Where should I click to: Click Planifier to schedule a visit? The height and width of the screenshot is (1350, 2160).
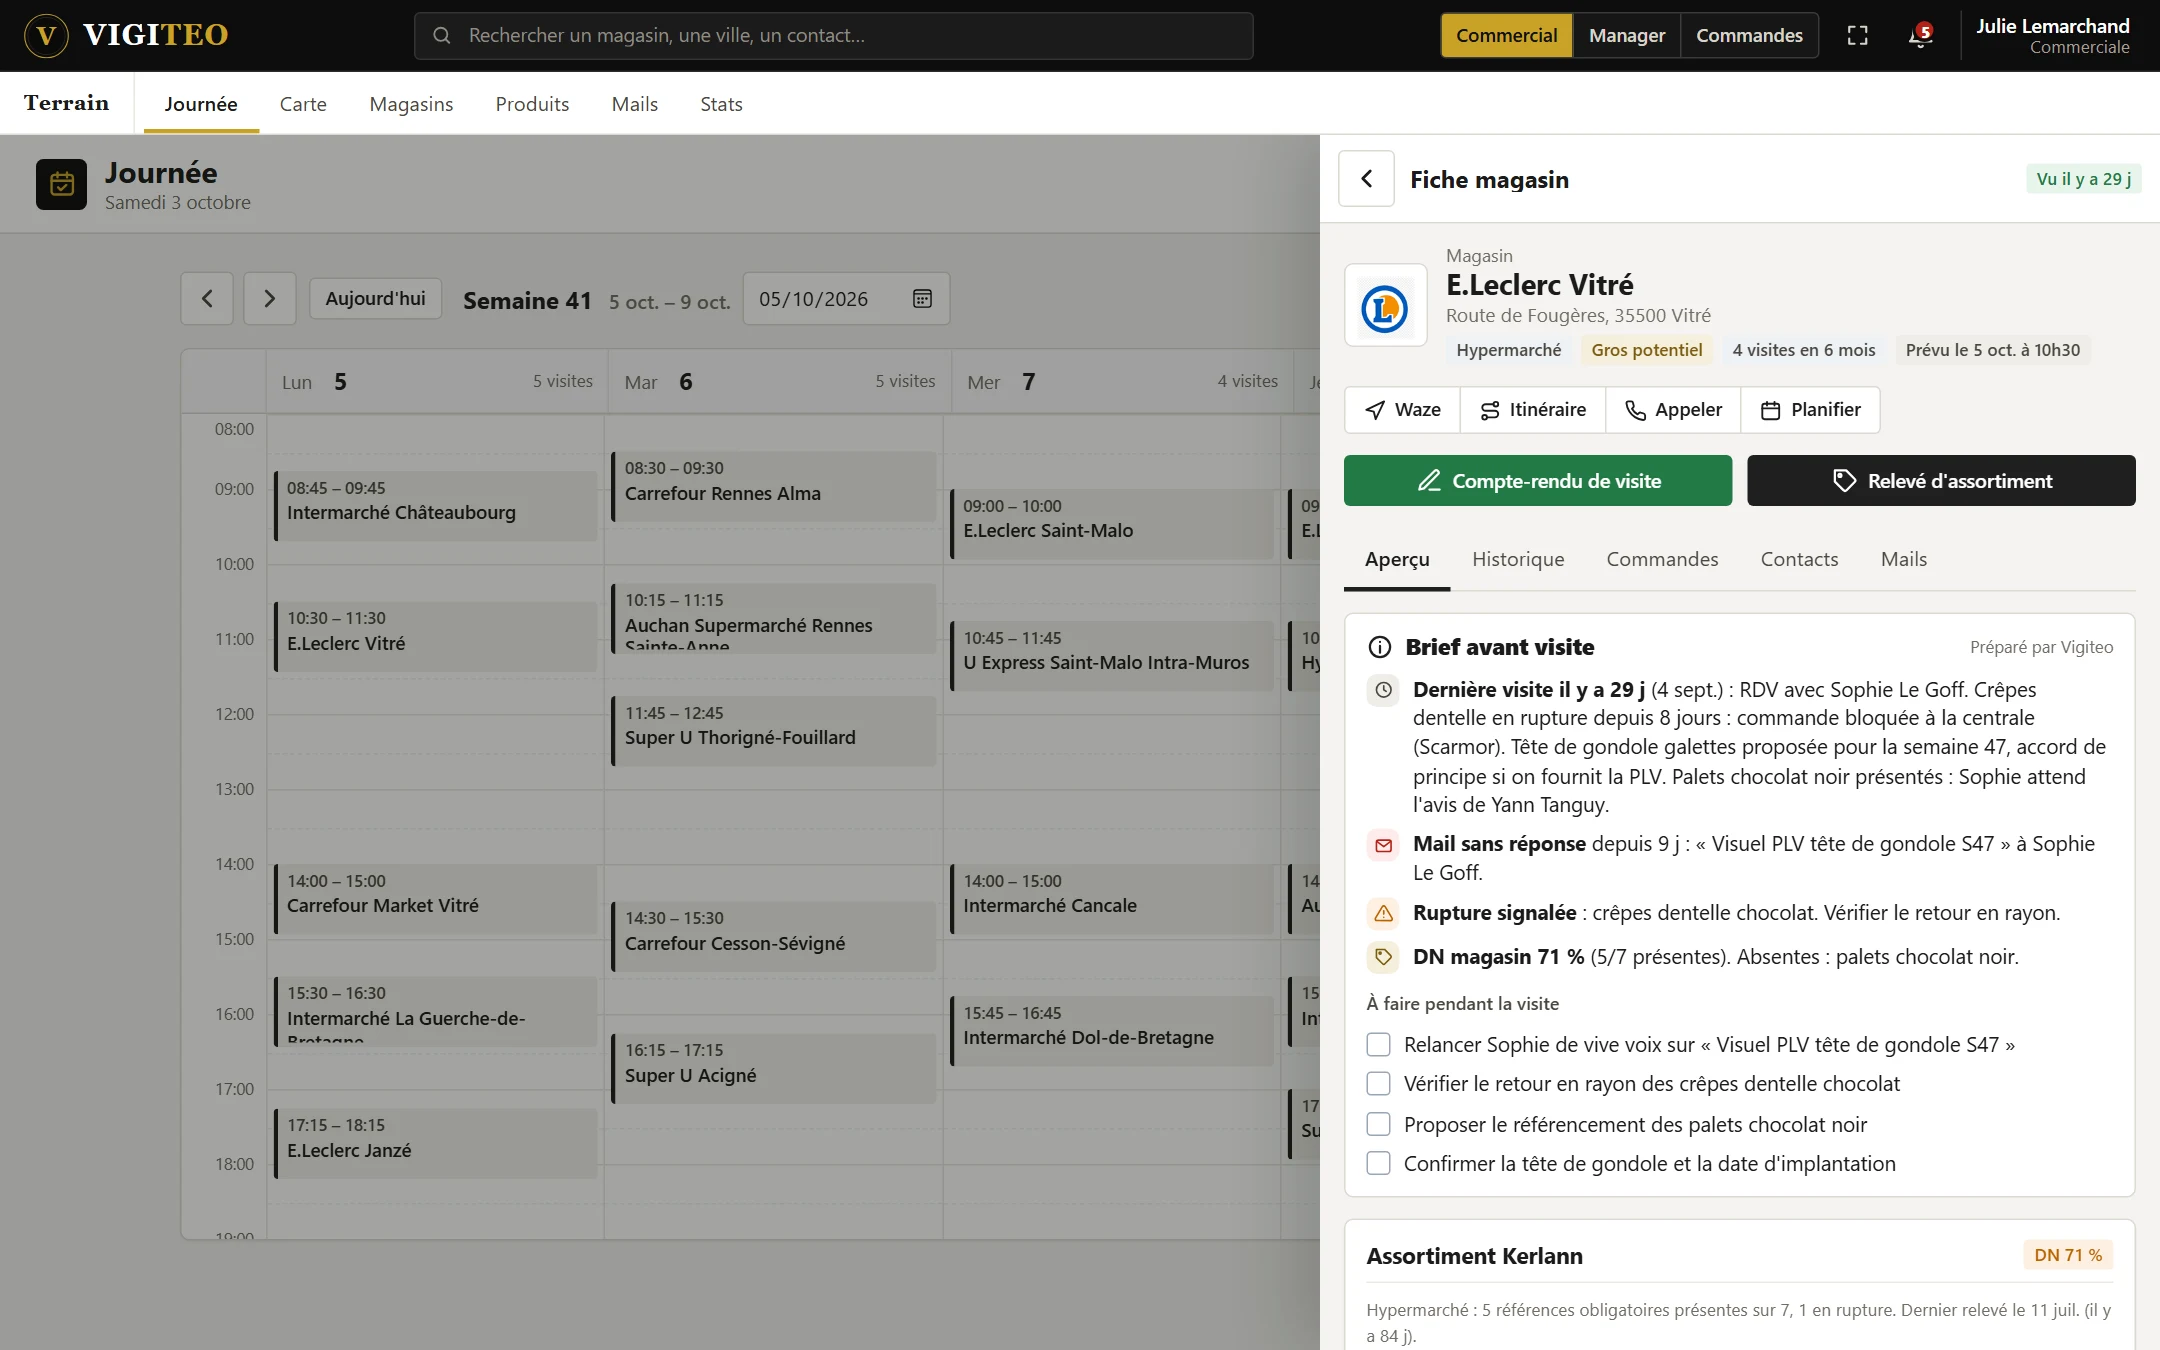point(1810,410)
